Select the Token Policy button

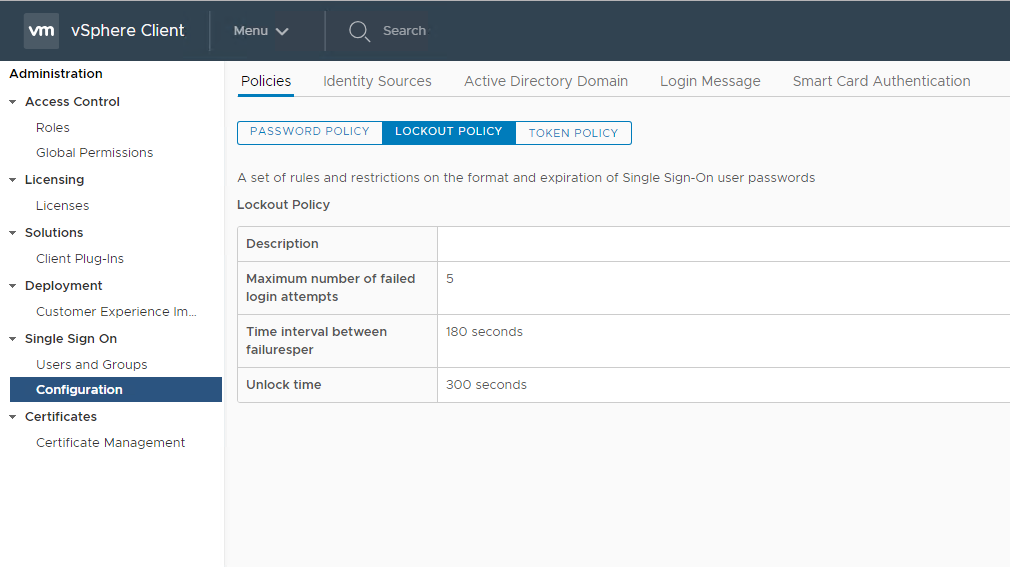click(573, 133)
